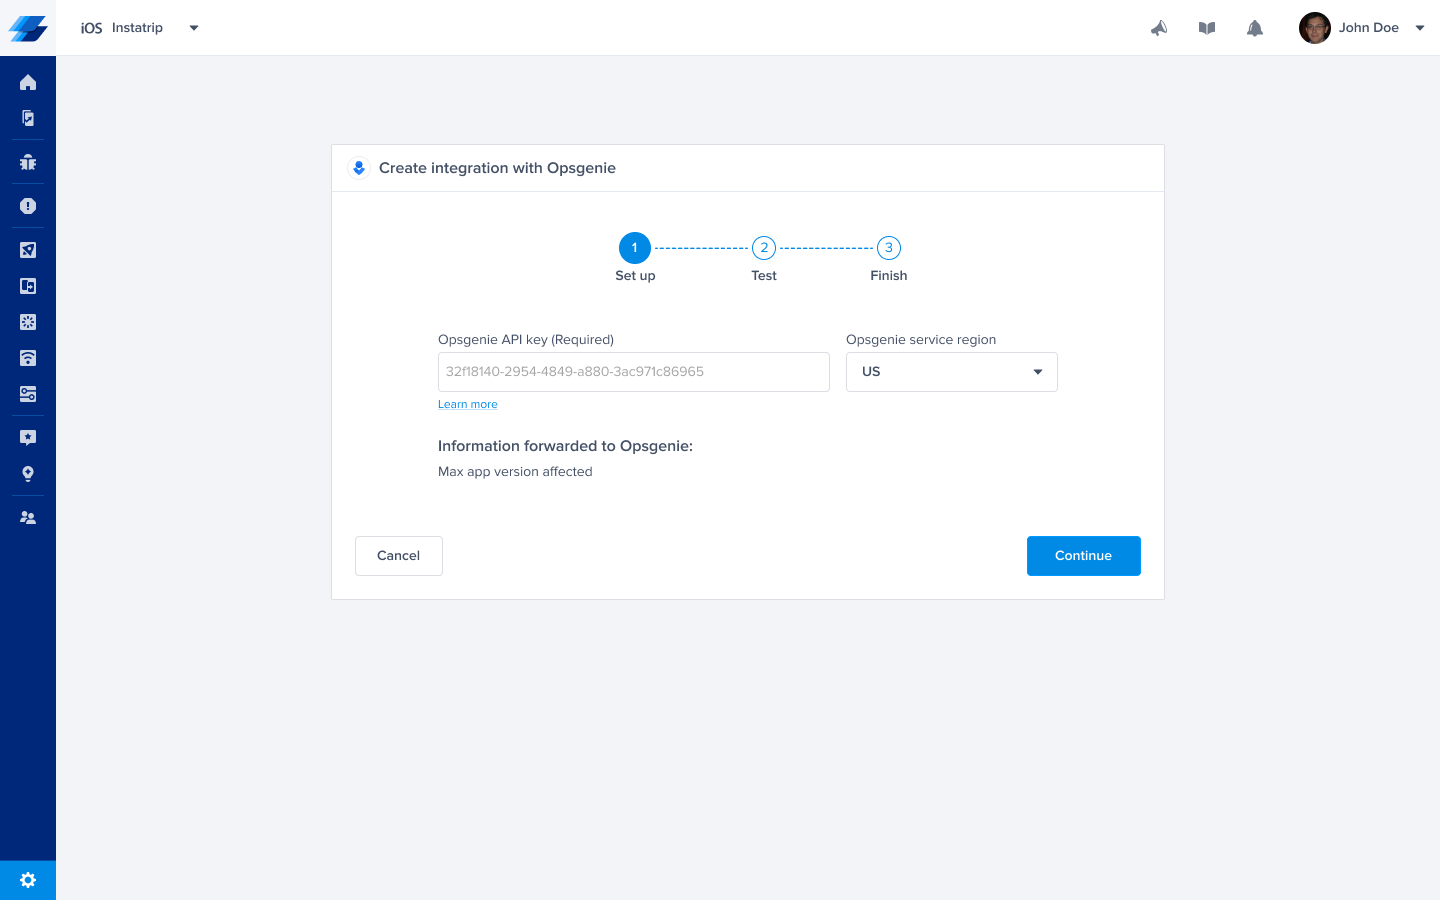
Task: Click the iOS Instatrip app name
Action: click(122, 28)
